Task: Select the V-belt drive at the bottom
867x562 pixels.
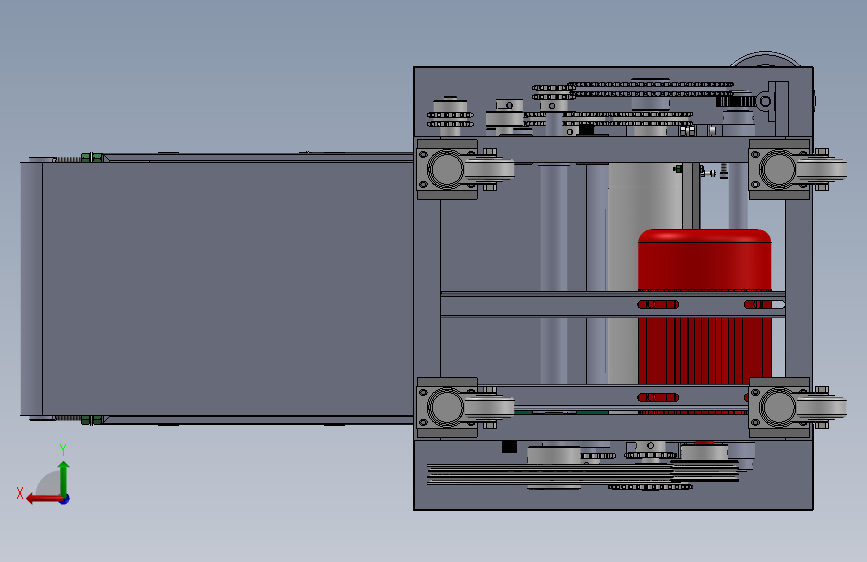Action: [x=583, y=474]
